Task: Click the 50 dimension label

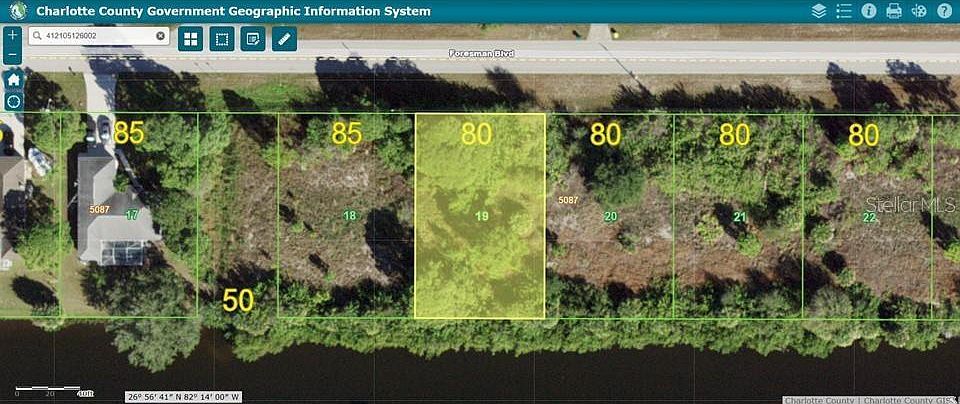Action: tap(238, 301)
